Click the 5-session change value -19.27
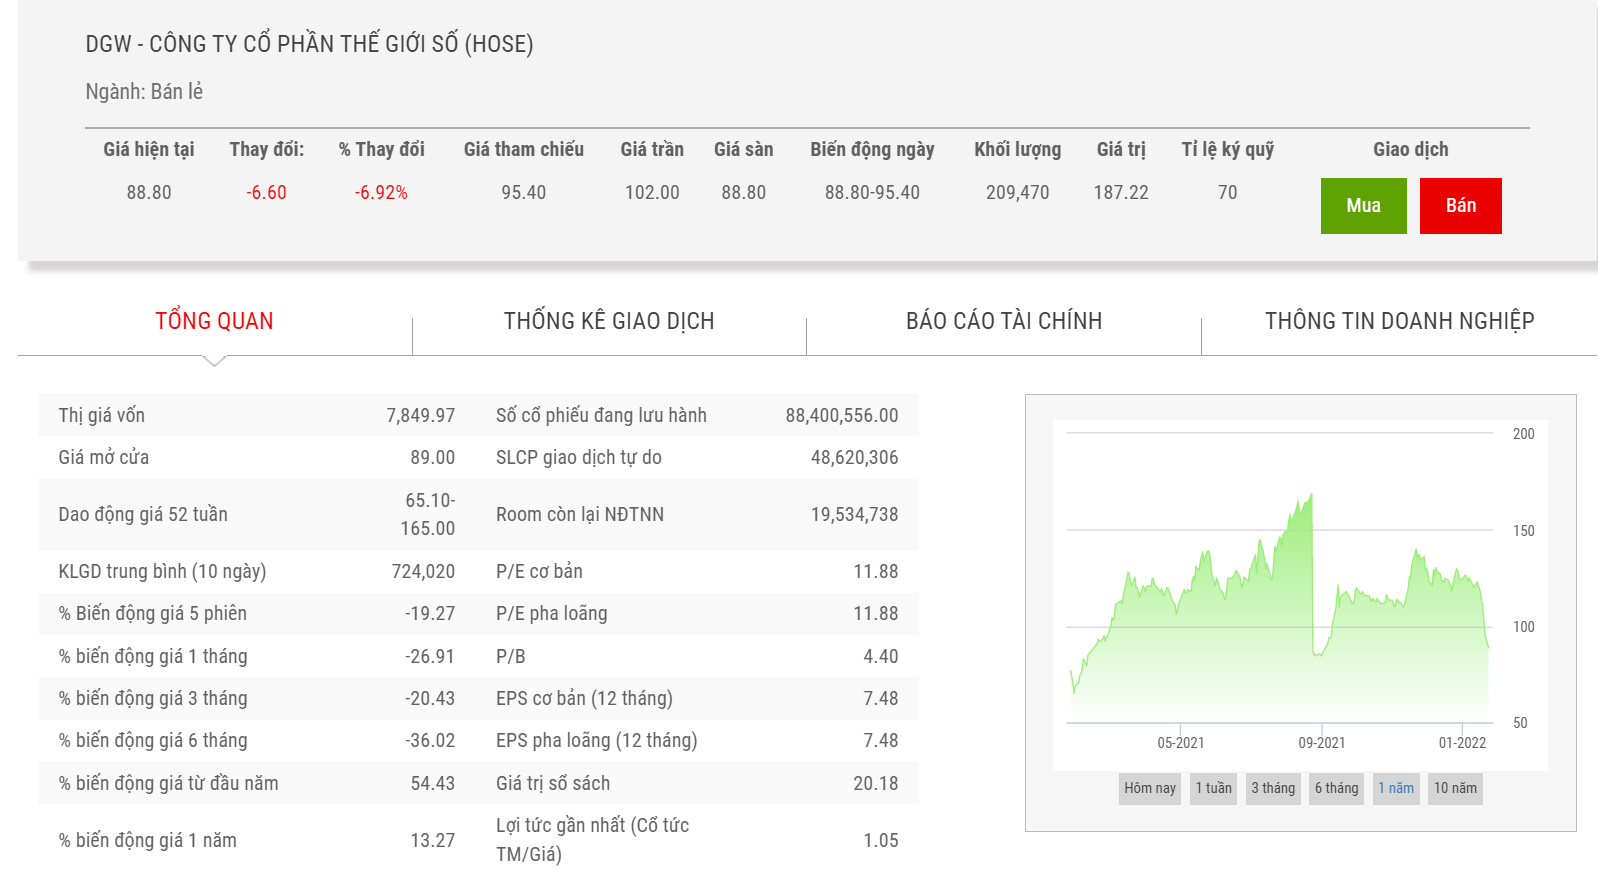The height and width of the screenshot is (872, 1598). pyautogui.click(x=430, y=614)
